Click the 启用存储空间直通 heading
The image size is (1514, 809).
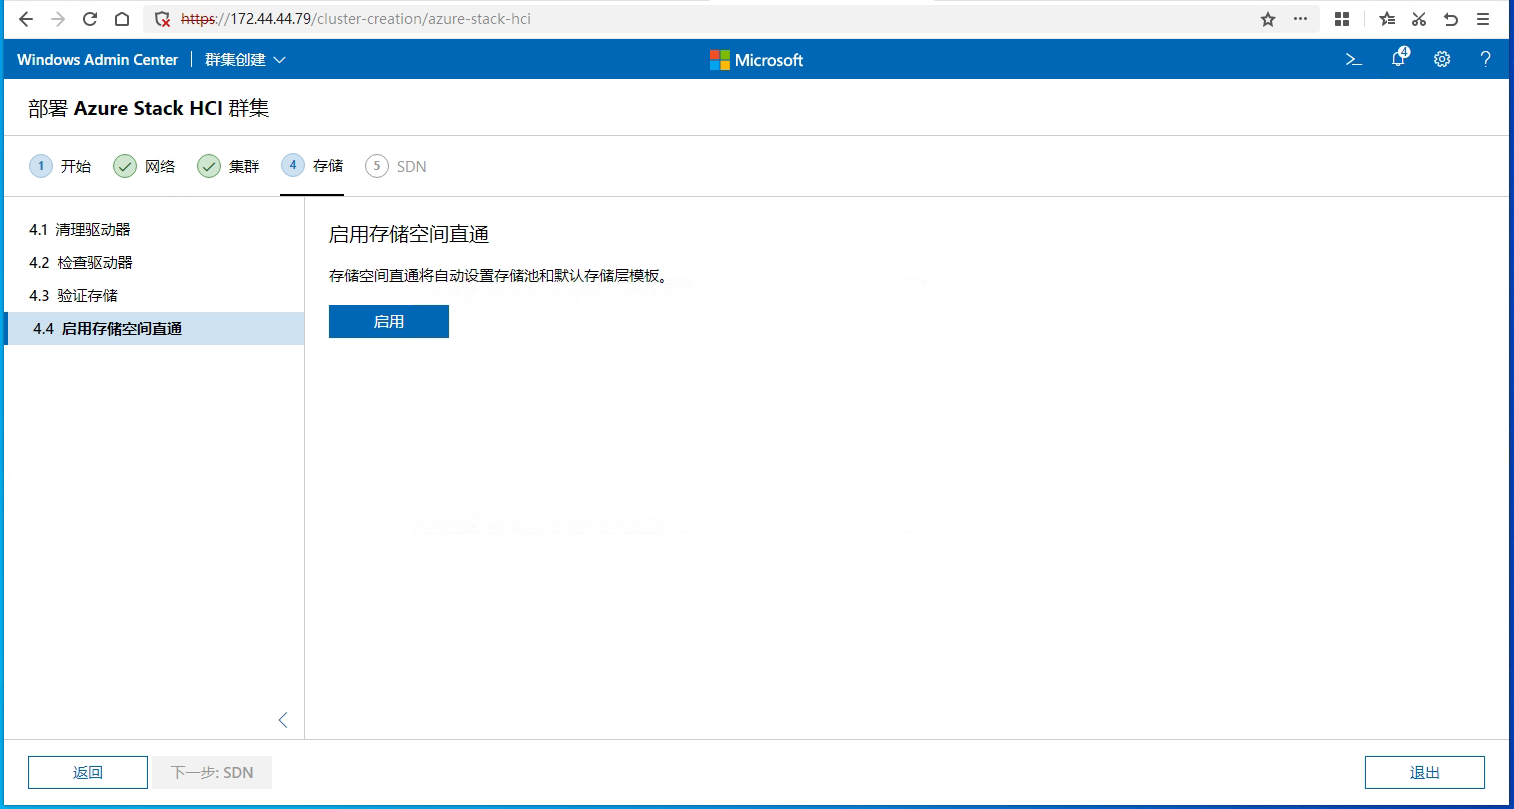click(409, 235)
